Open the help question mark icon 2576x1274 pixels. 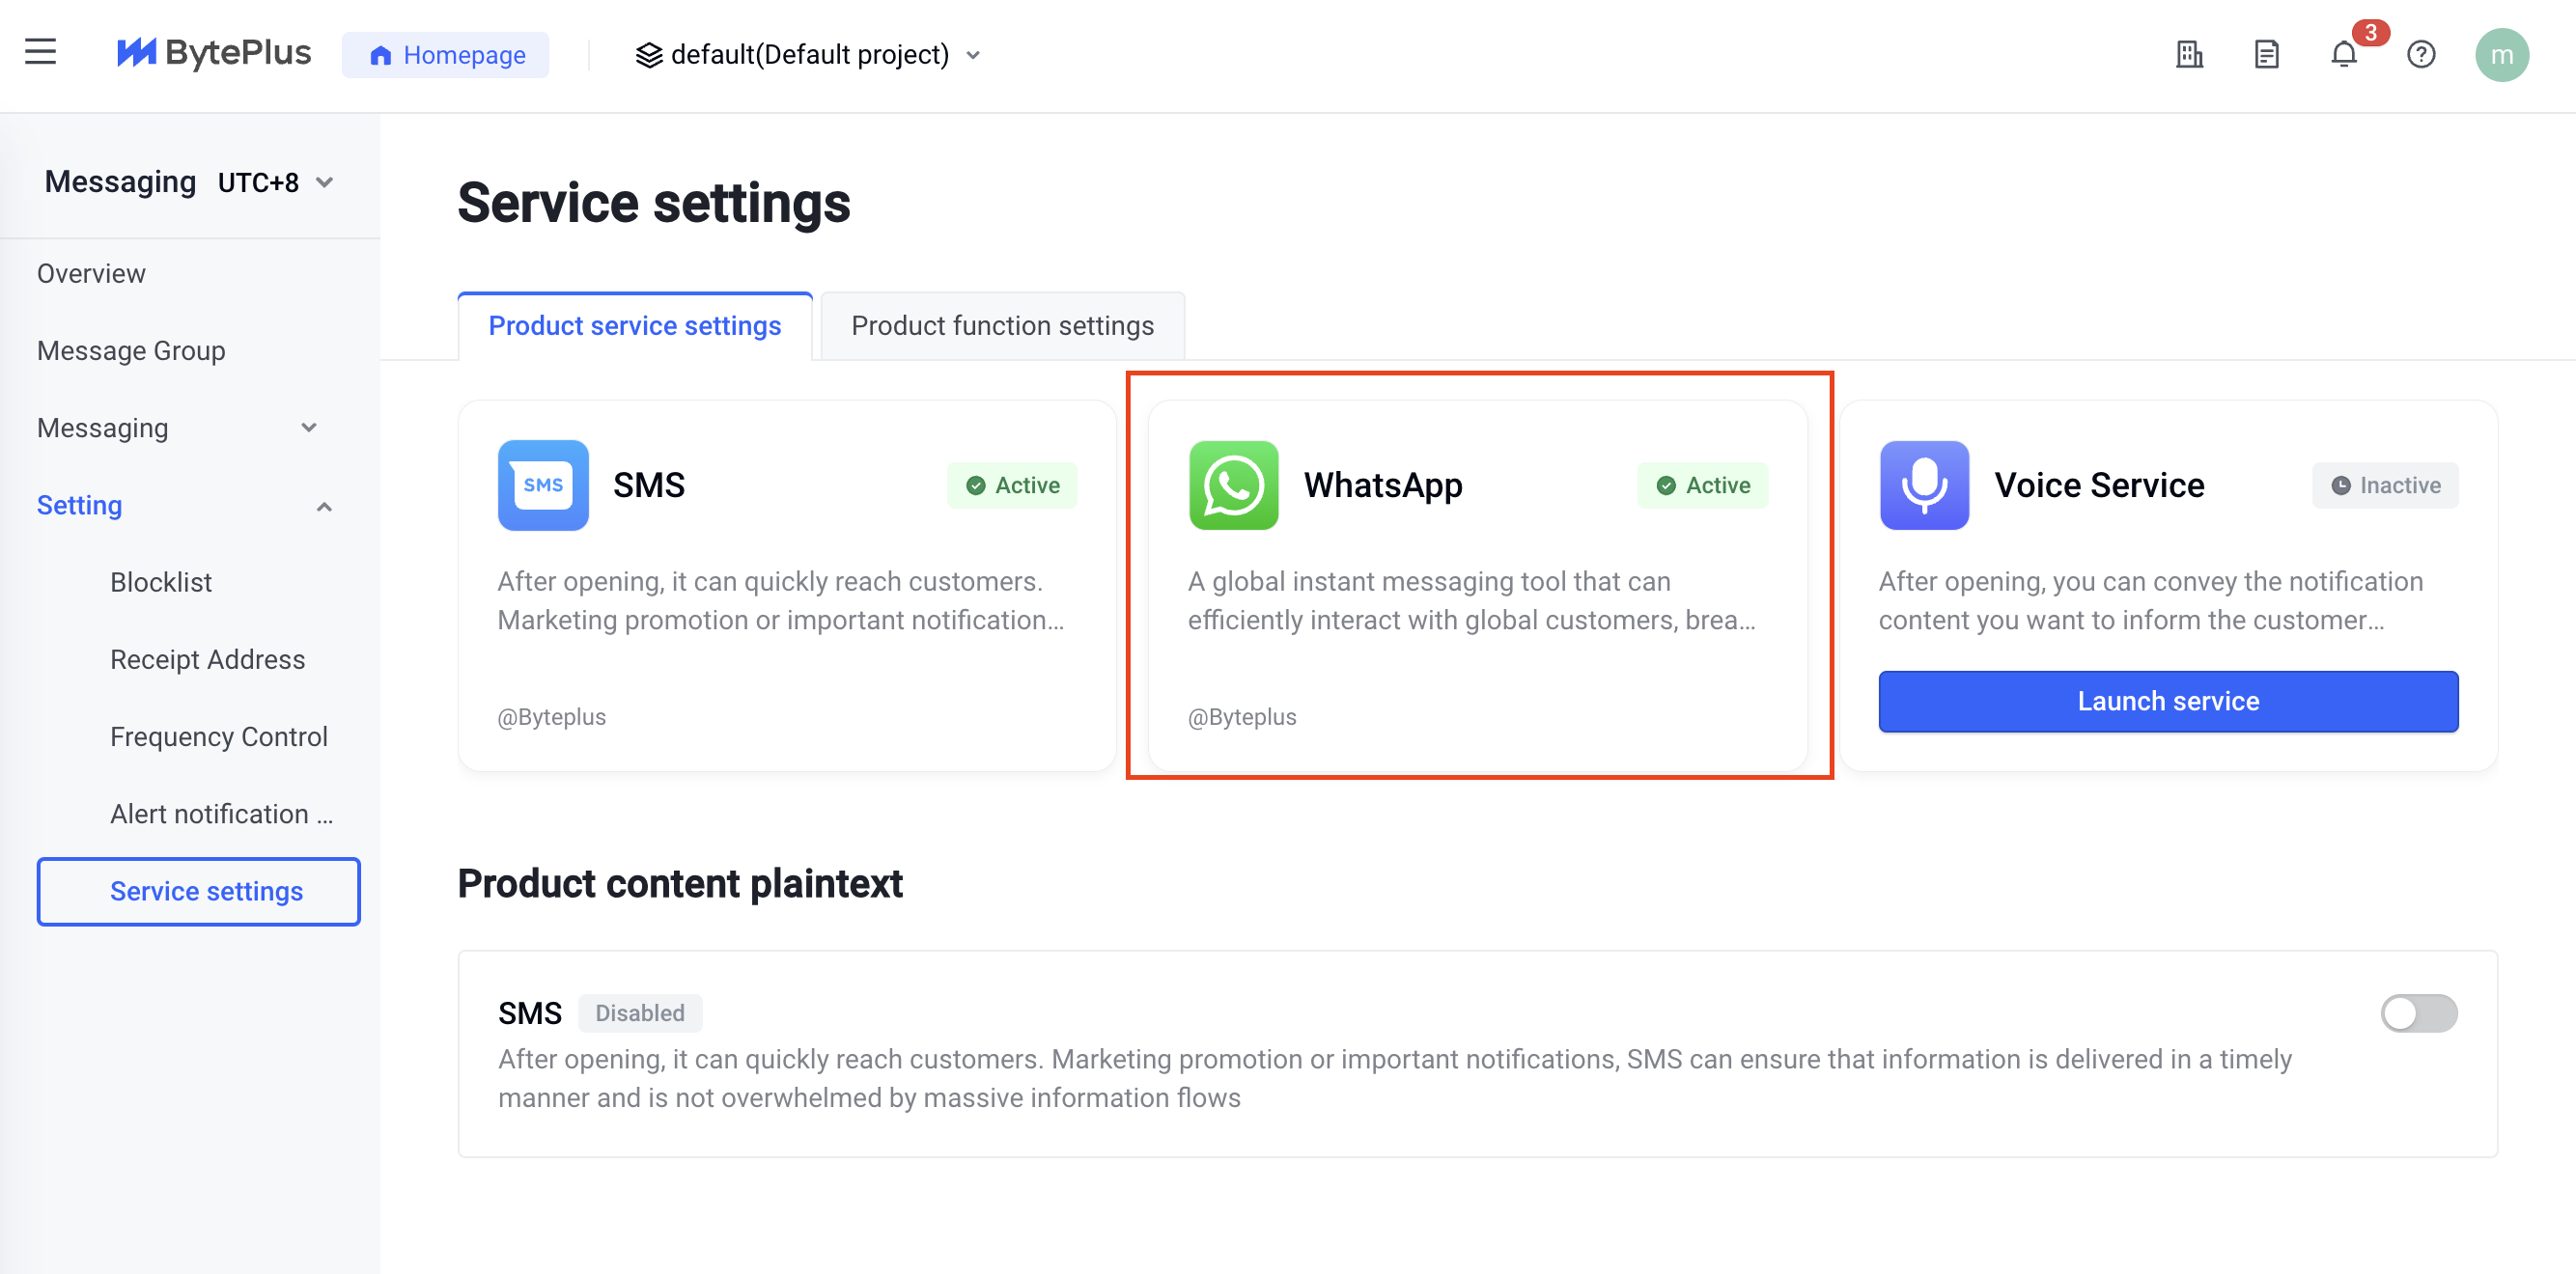point(2420,54)
